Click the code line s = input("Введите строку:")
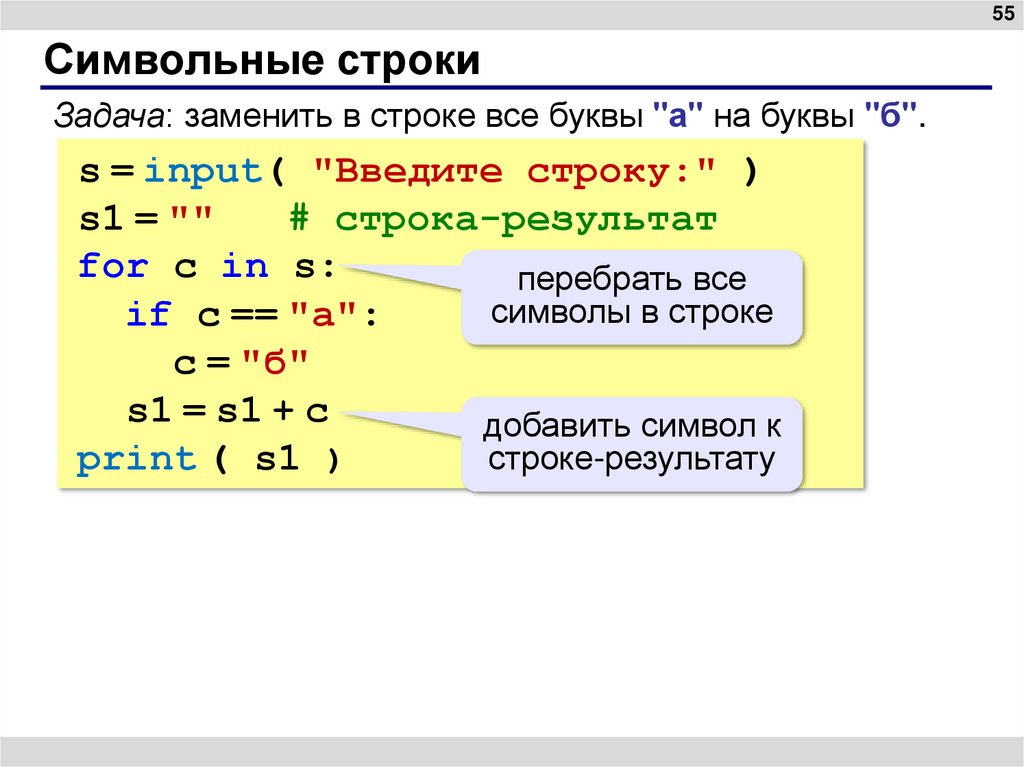Screen dimensions: 1024x767 click(x=418, y=172)
